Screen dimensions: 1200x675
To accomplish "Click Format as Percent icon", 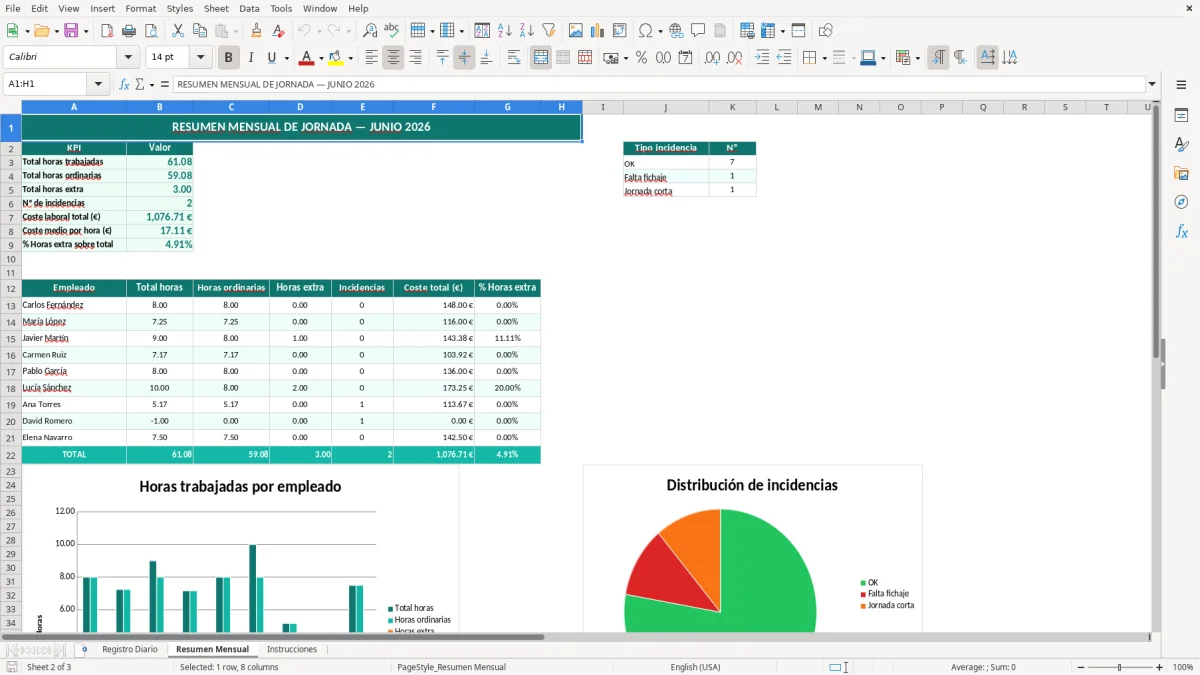I will pyautogui.click(x=641, y=58).
